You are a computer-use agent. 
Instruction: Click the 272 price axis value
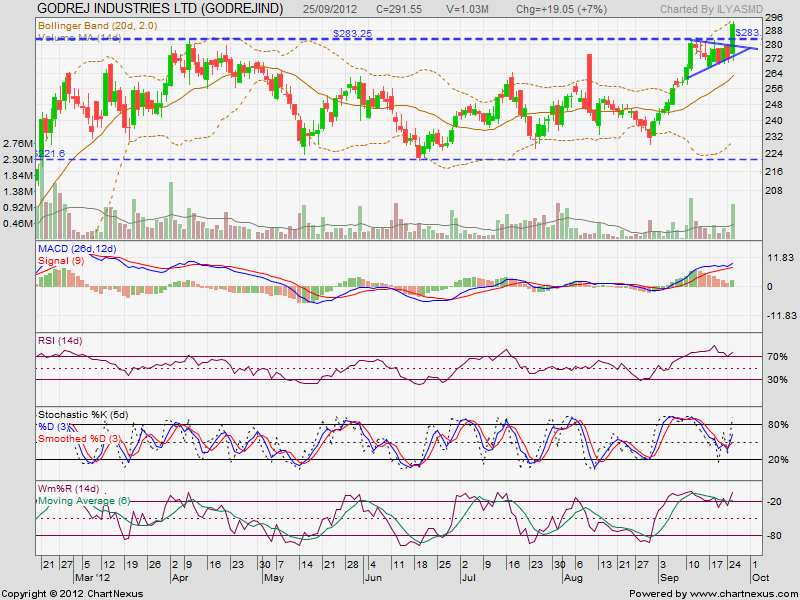[x=776, y=59]
